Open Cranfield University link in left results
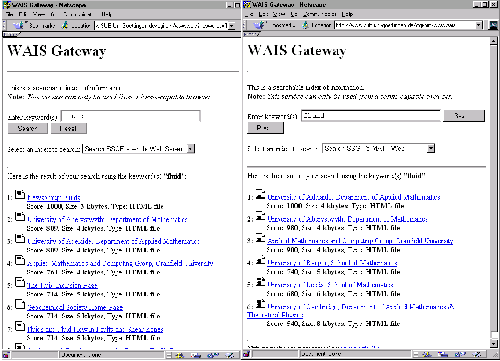The width and height of the screenshot is (500, 361). click(120, 263)
